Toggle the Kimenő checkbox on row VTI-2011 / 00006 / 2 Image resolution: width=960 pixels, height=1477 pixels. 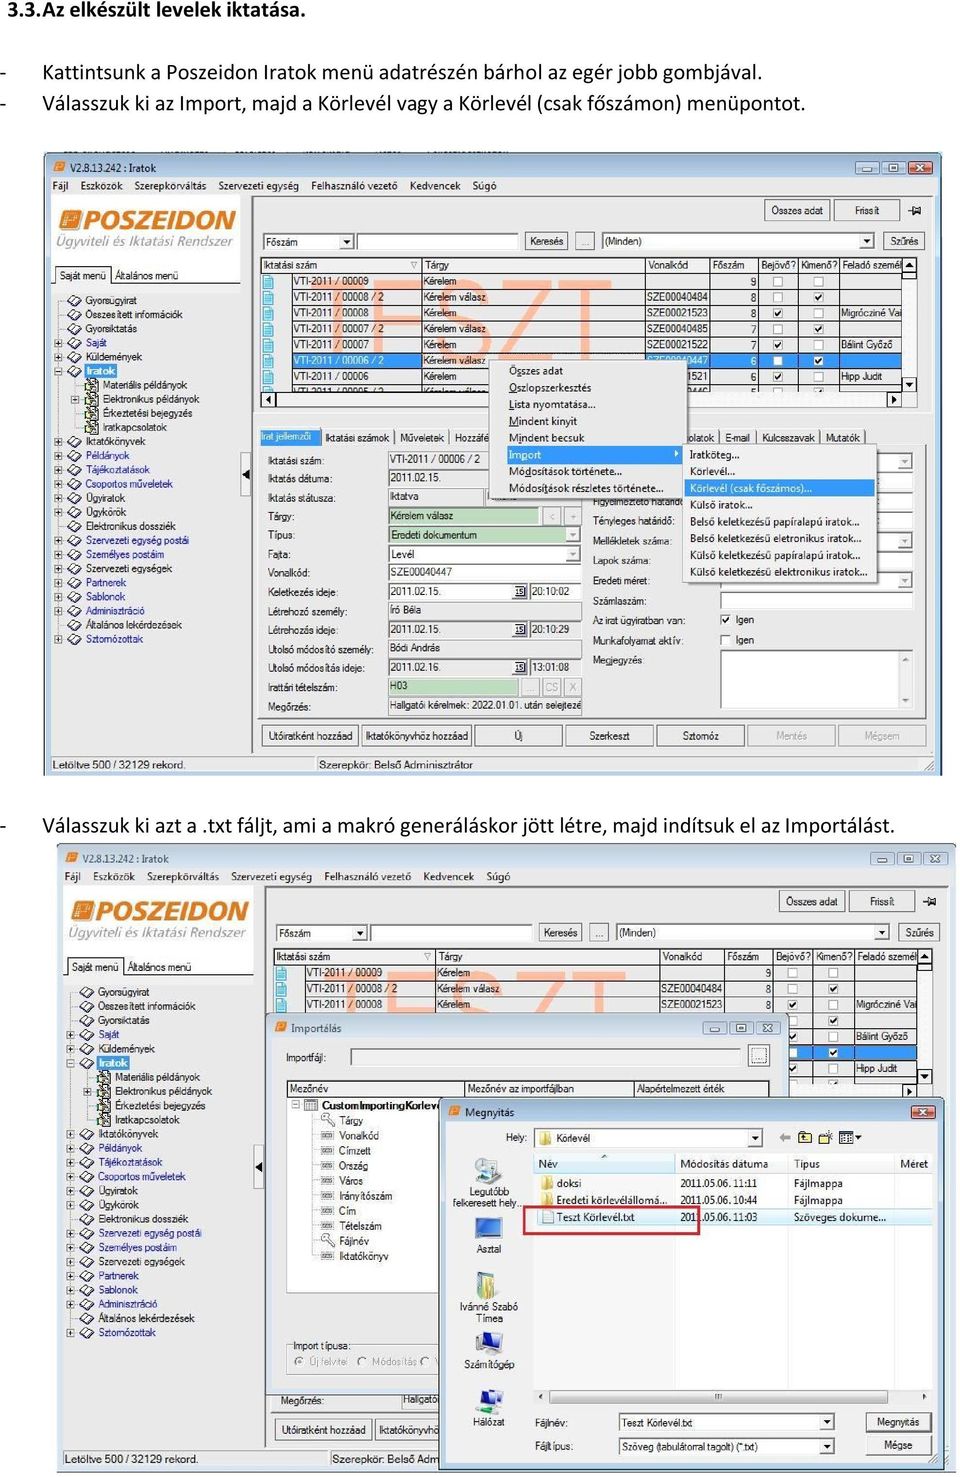pos(818,361)
